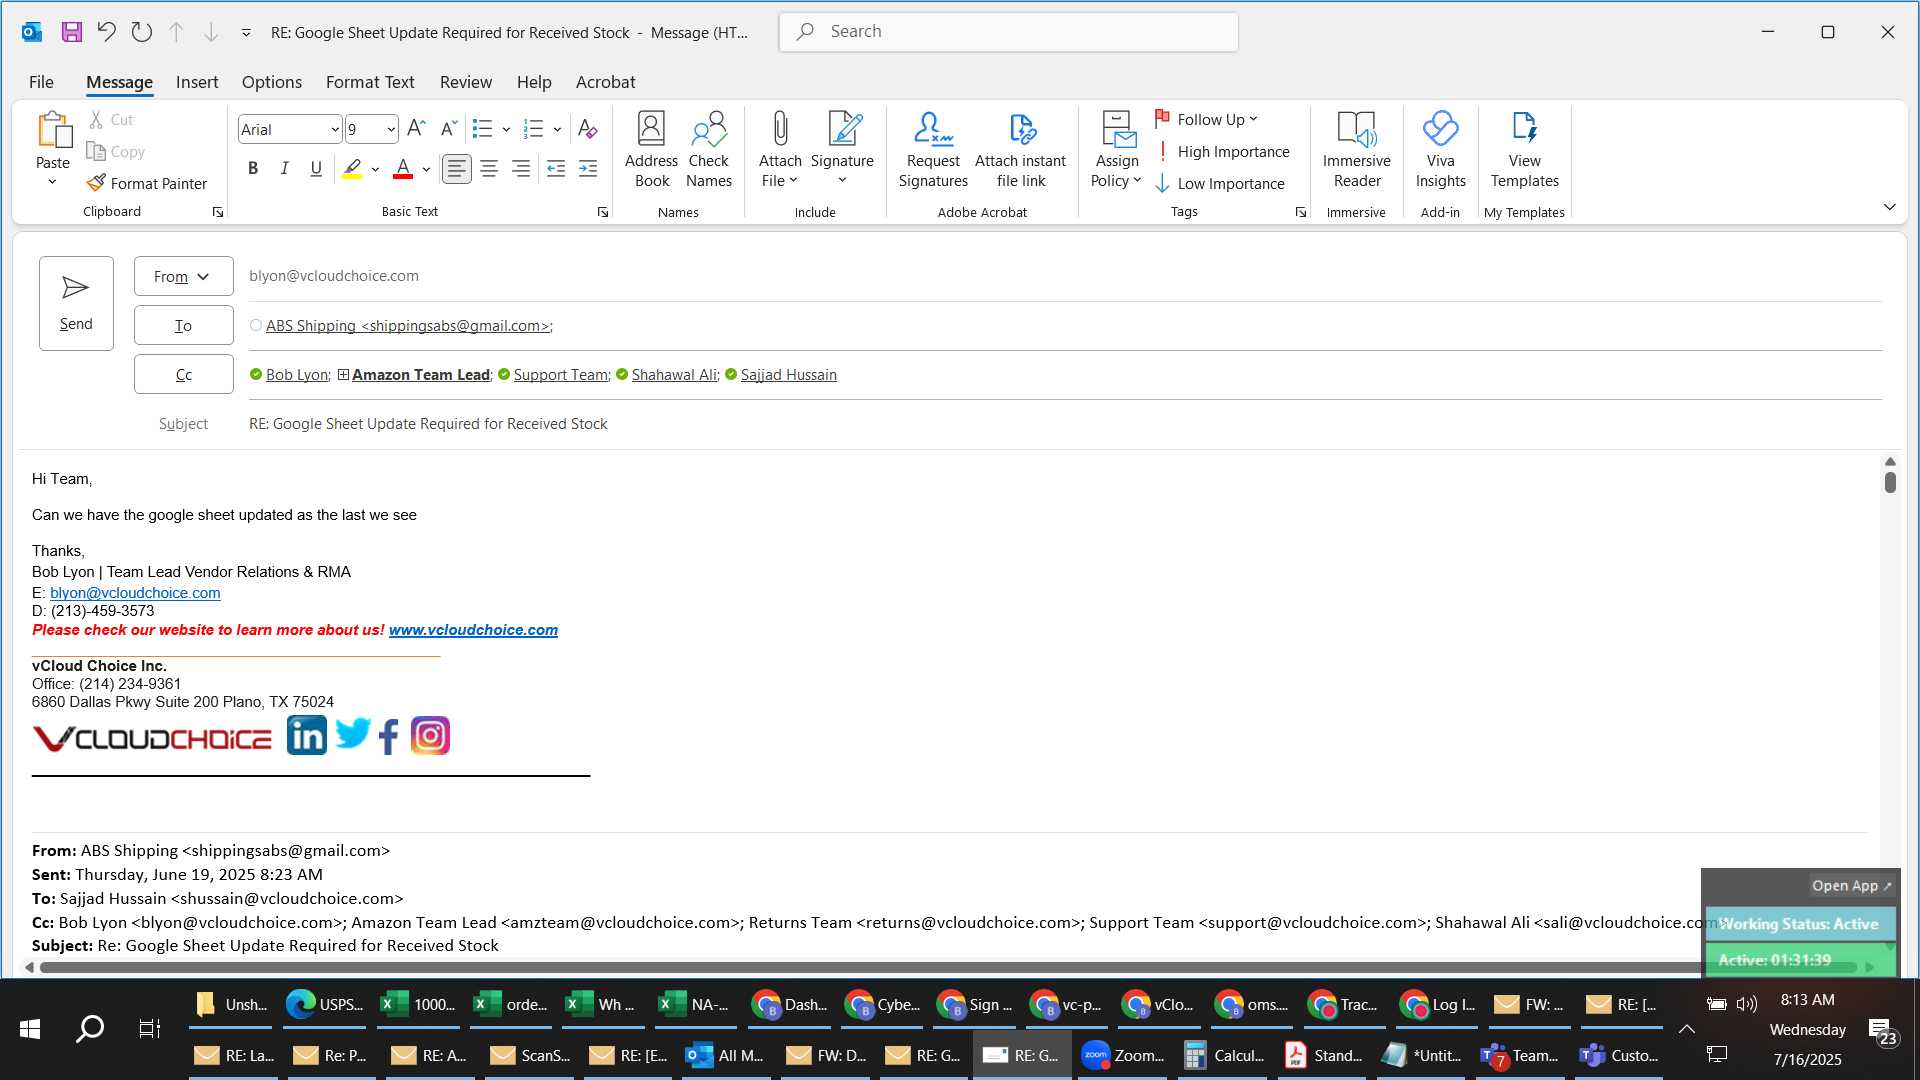Center the paragraph text

(488, 168)
